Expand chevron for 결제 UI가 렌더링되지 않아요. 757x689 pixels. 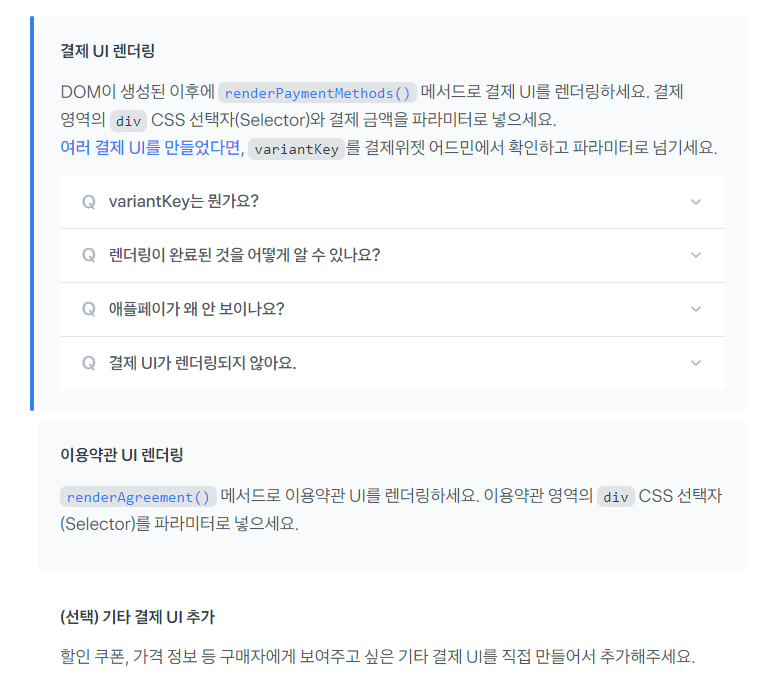[696, 363]
